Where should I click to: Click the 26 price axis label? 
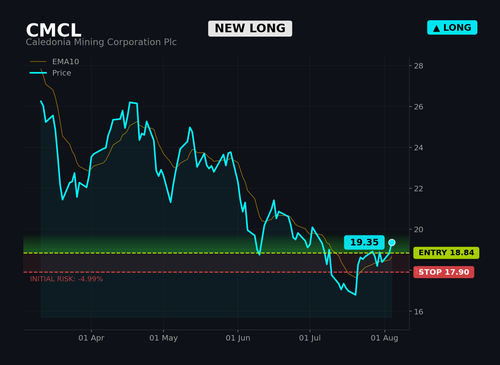(x=419, y=107)
